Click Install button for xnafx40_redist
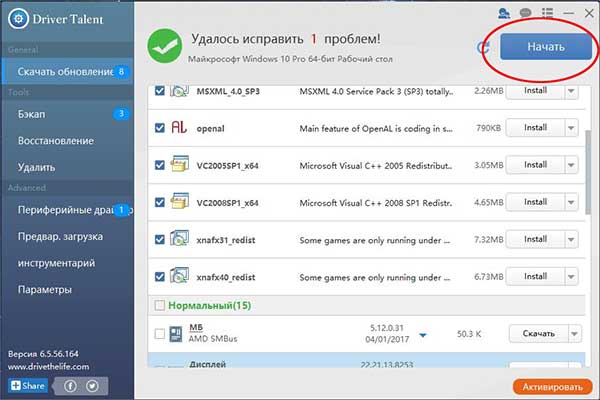The height and width of the screenshot is (400, 600). coord(535,277)
